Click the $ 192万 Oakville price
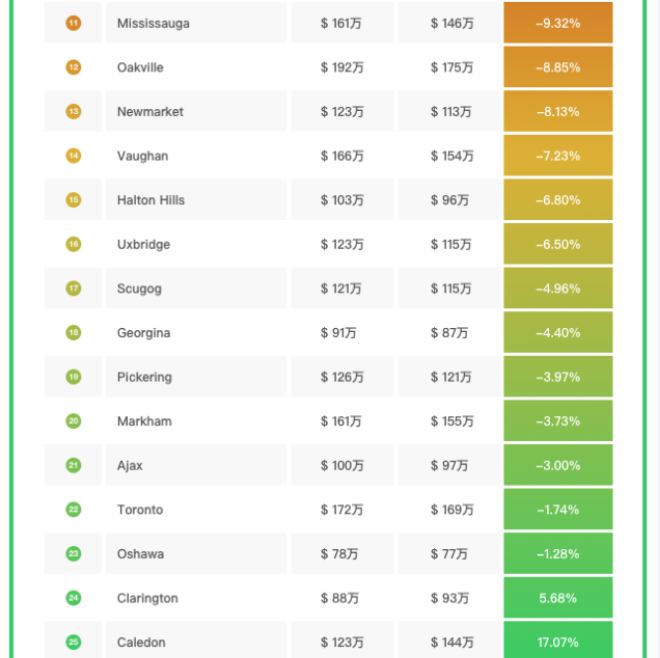 [x=342, y=67]
